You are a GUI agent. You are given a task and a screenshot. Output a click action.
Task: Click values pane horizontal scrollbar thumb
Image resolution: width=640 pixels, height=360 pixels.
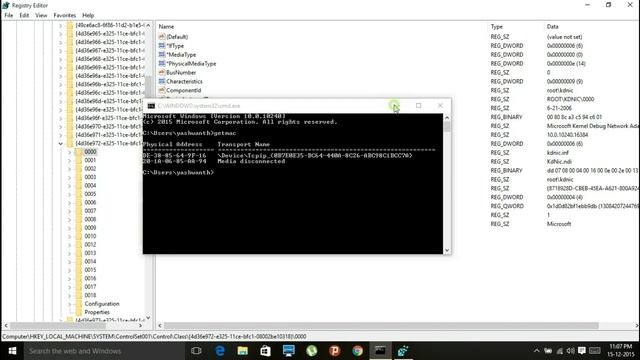tap(381, 326)
